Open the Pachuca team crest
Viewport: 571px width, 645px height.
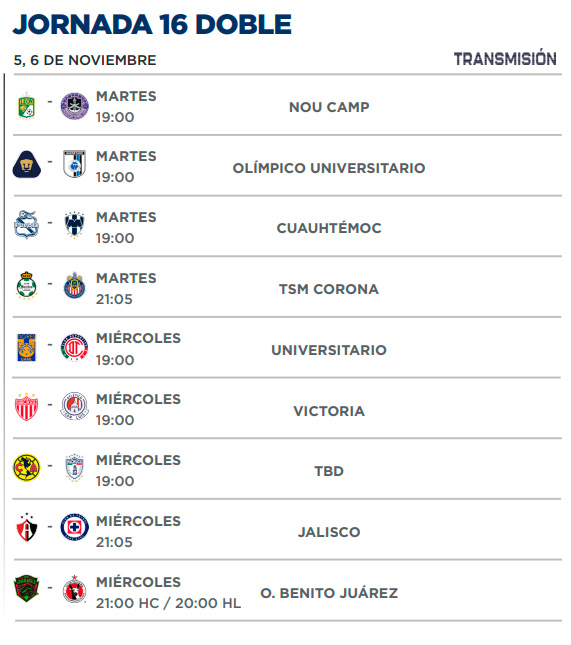[74, 468]
